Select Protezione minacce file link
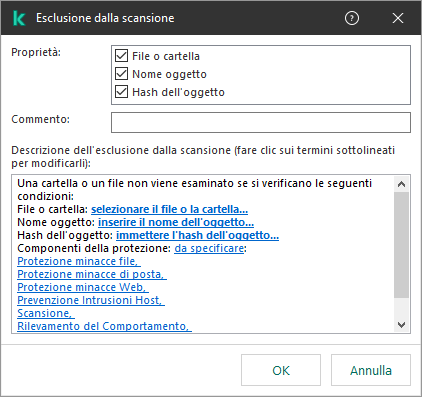The height and width of the screenshot is (397, 422). [79, 261]
